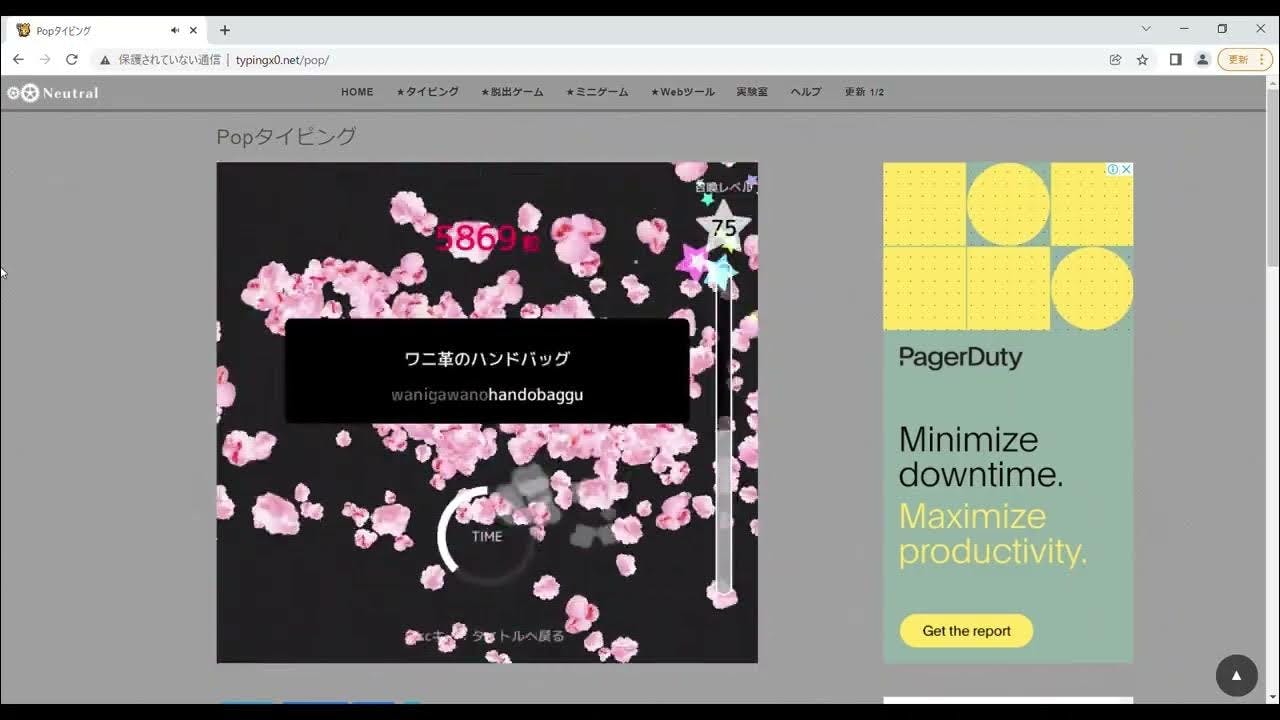Click the Neutral site logo
Viewport: 1280px width, 720px height.
pyautogui.click(x=53, y=93)
